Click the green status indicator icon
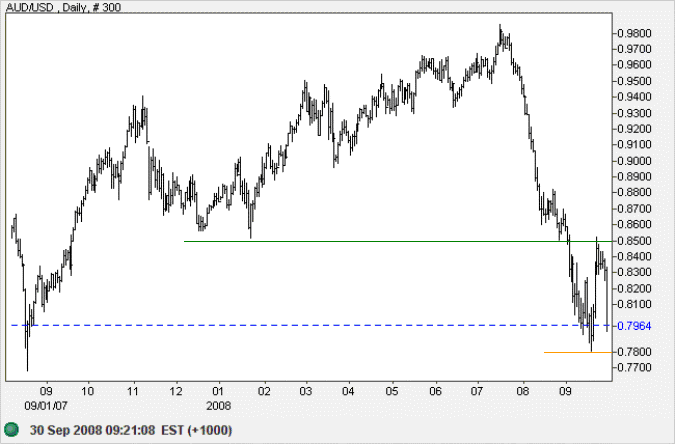This screenshot has height=444, width=675. [11, 430]
